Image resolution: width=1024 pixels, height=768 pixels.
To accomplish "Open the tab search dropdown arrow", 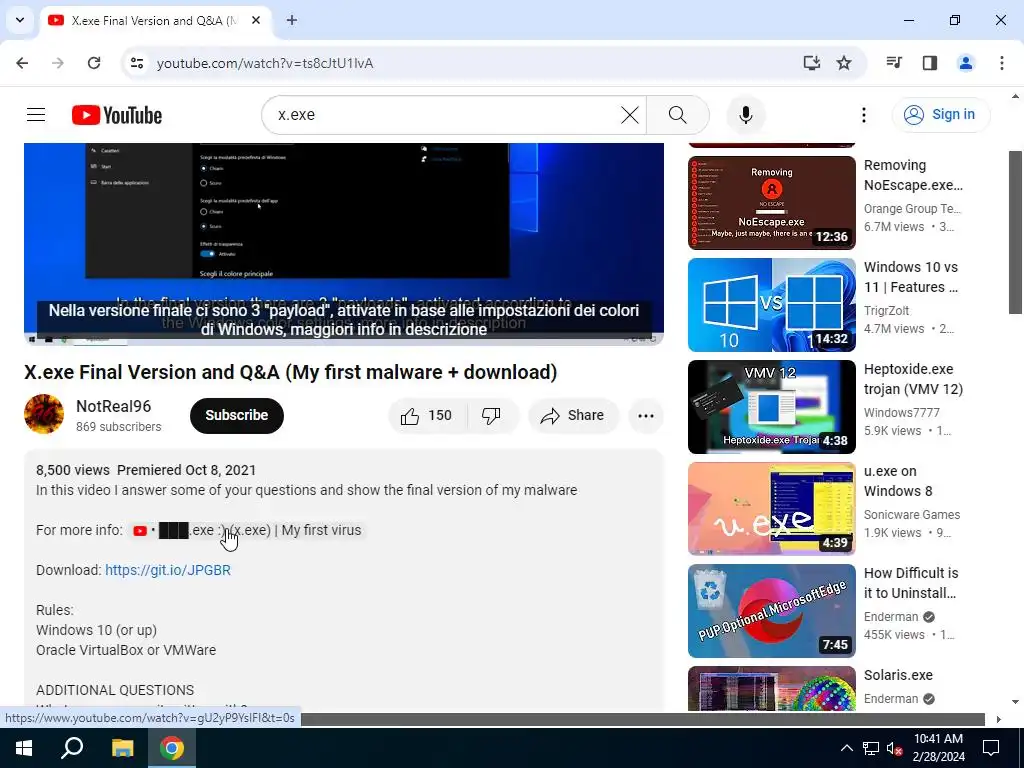I will click(20, 20).
